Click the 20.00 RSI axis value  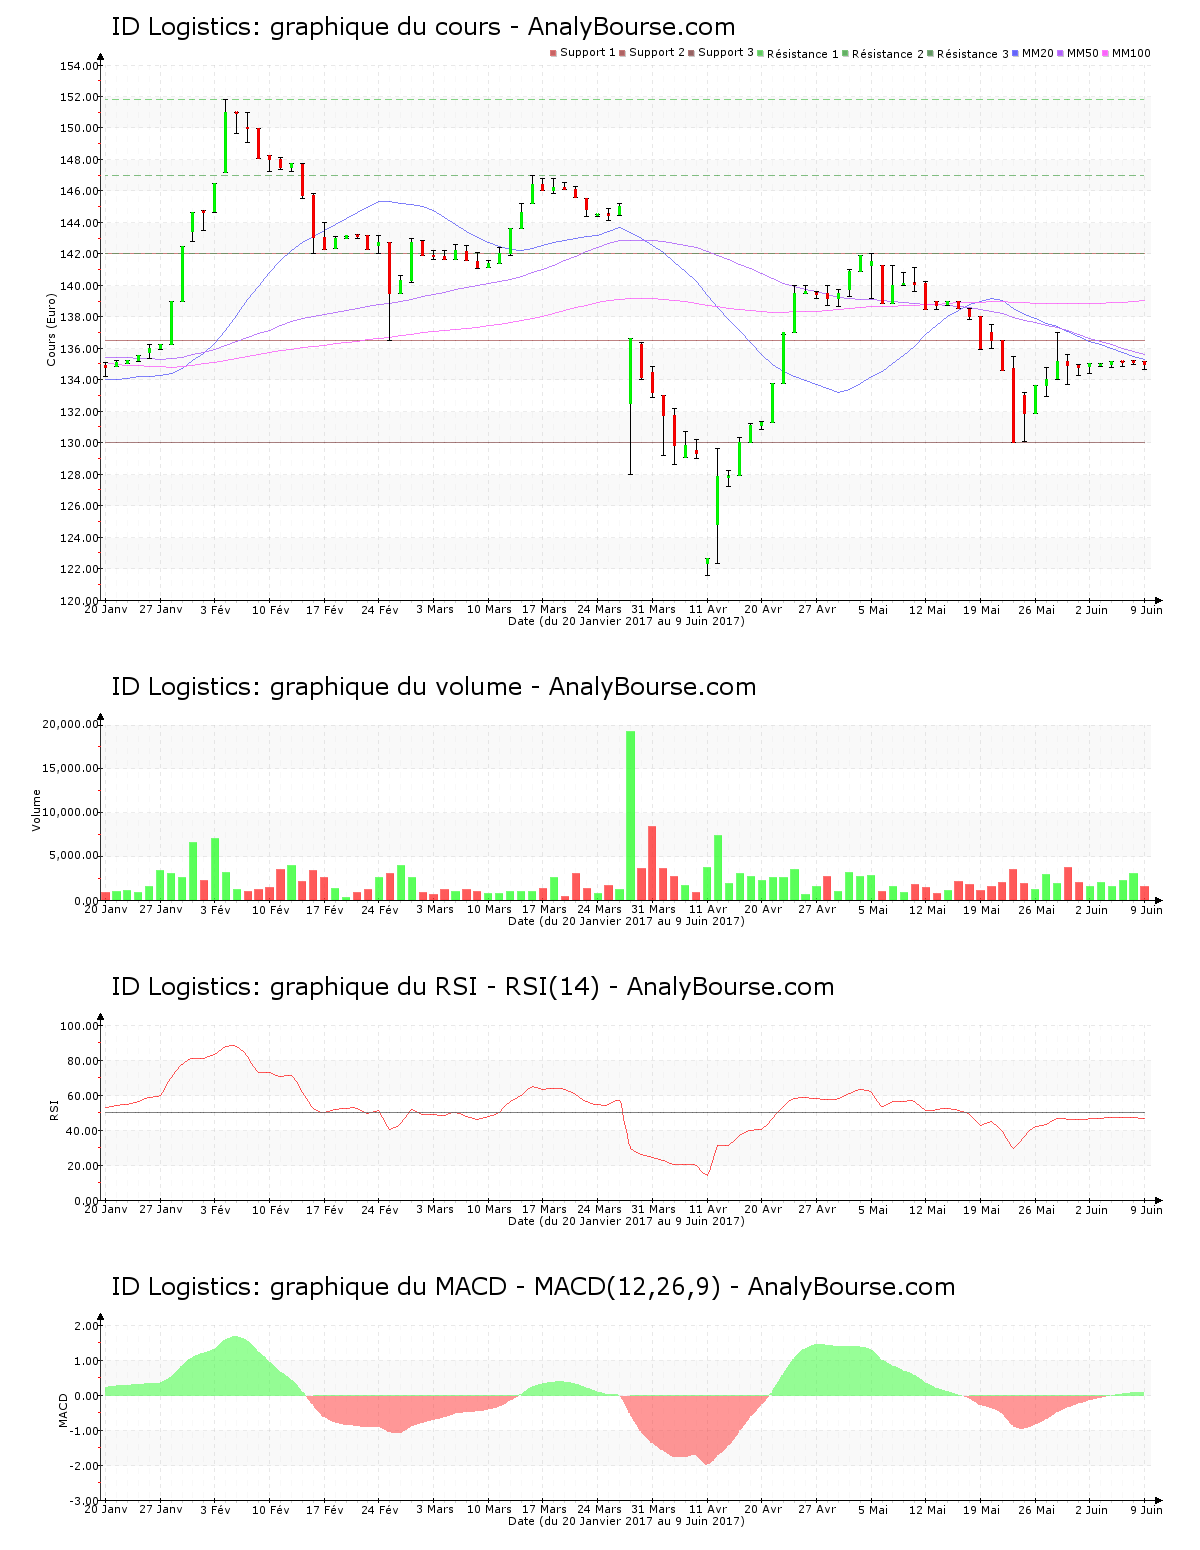click(82, 1166)
